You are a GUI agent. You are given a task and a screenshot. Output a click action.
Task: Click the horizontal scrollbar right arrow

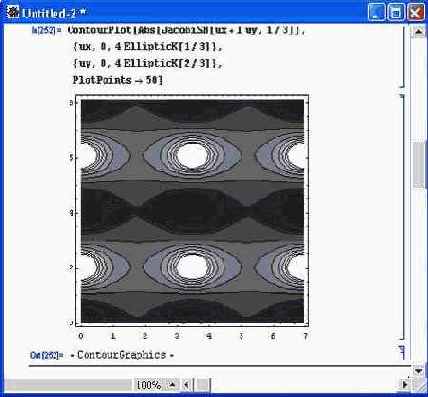coord(405,385)
